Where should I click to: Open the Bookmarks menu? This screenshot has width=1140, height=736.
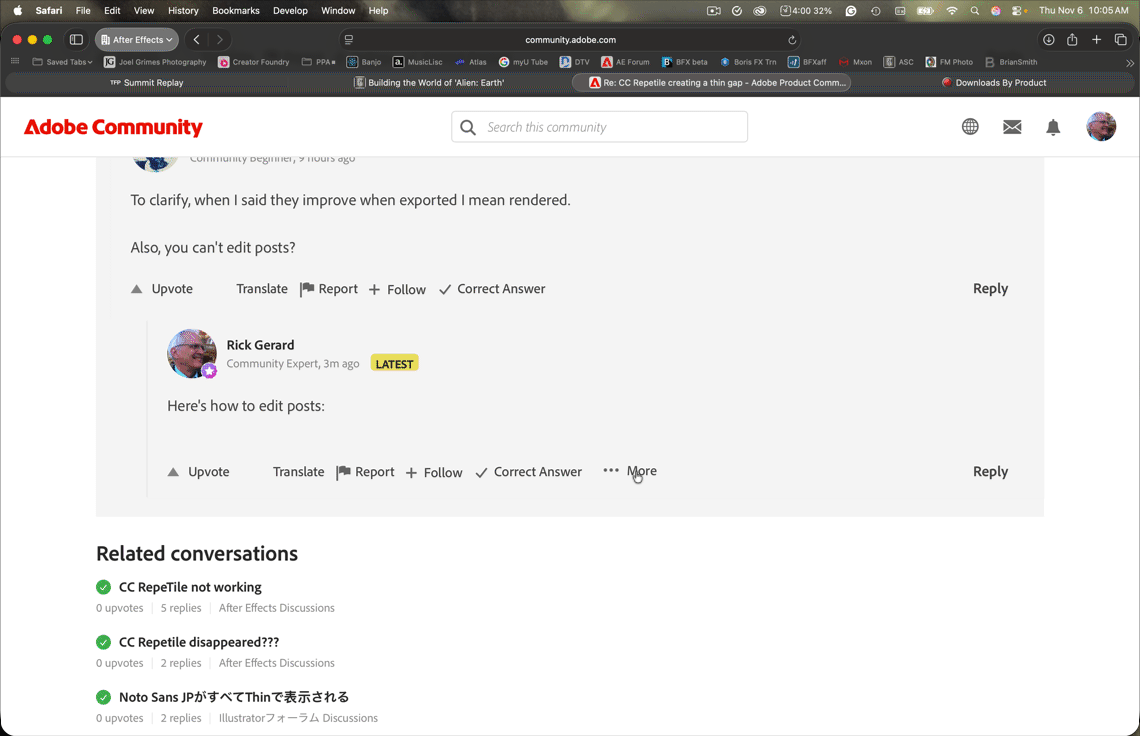pyautogui.click(x=236, y=10)
